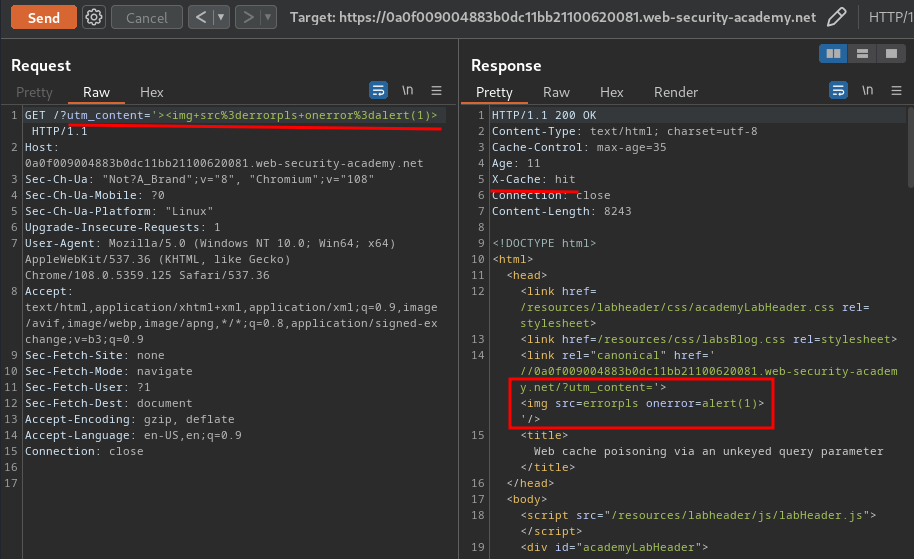Click the labHeader.js script line
This screenshot has width=914, height=559.
[x=698, y=515]
